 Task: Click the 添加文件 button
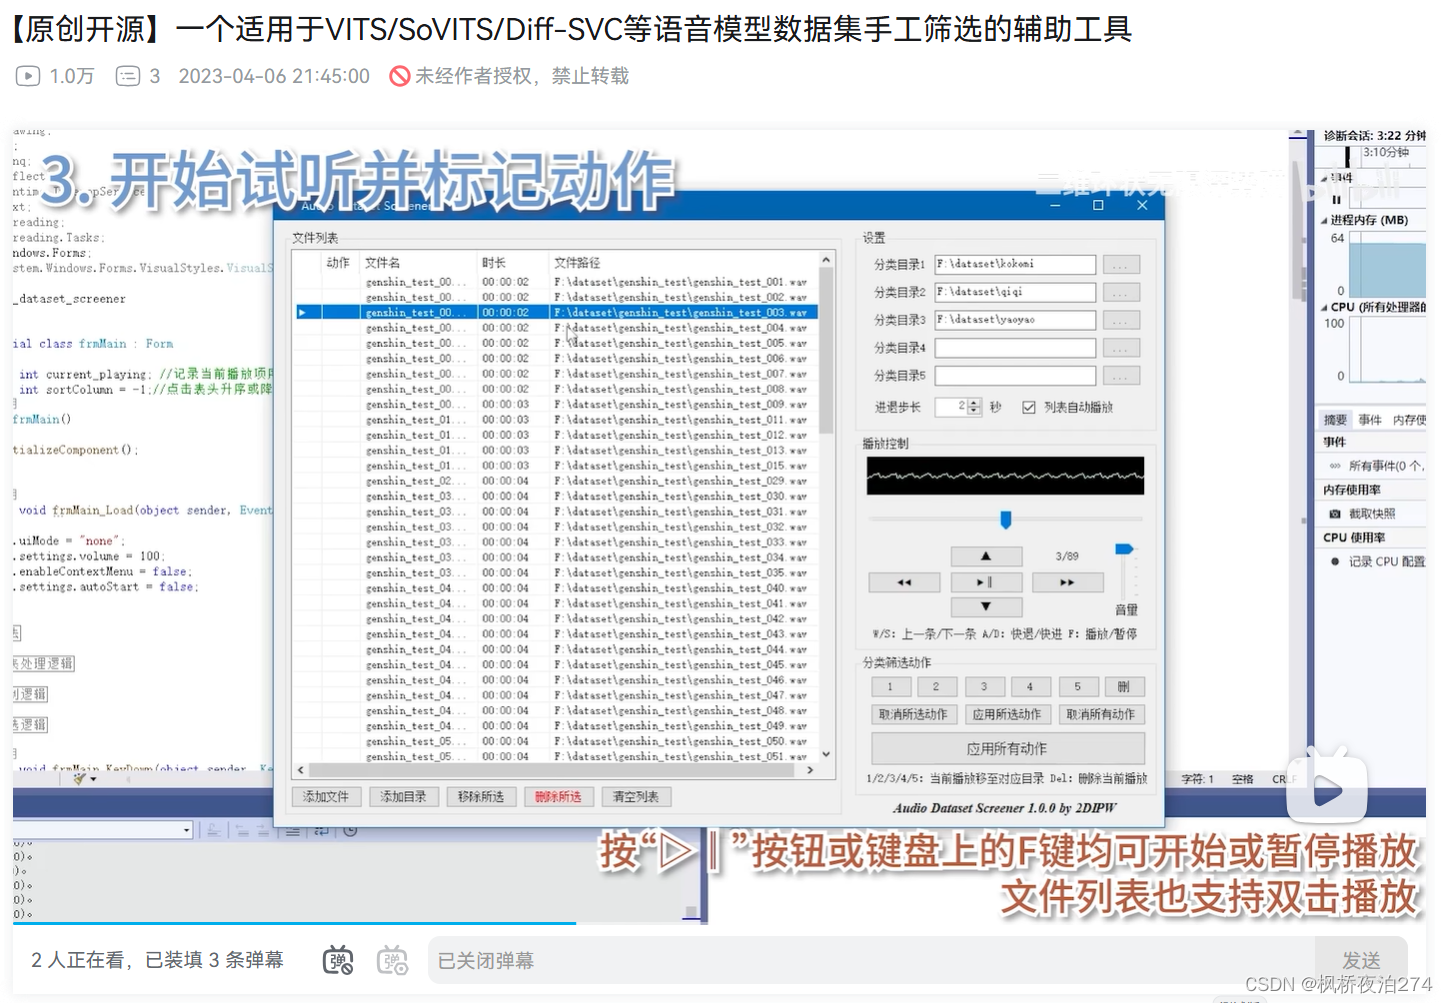(x=326, y=796)
